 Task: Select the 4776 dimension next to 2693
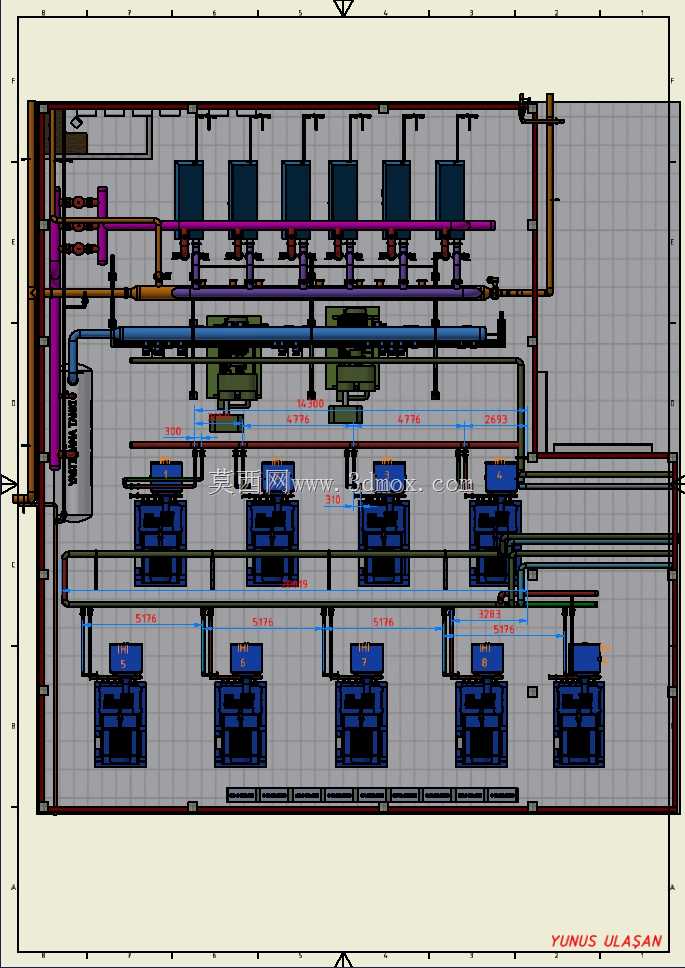(x=409, y=419)
